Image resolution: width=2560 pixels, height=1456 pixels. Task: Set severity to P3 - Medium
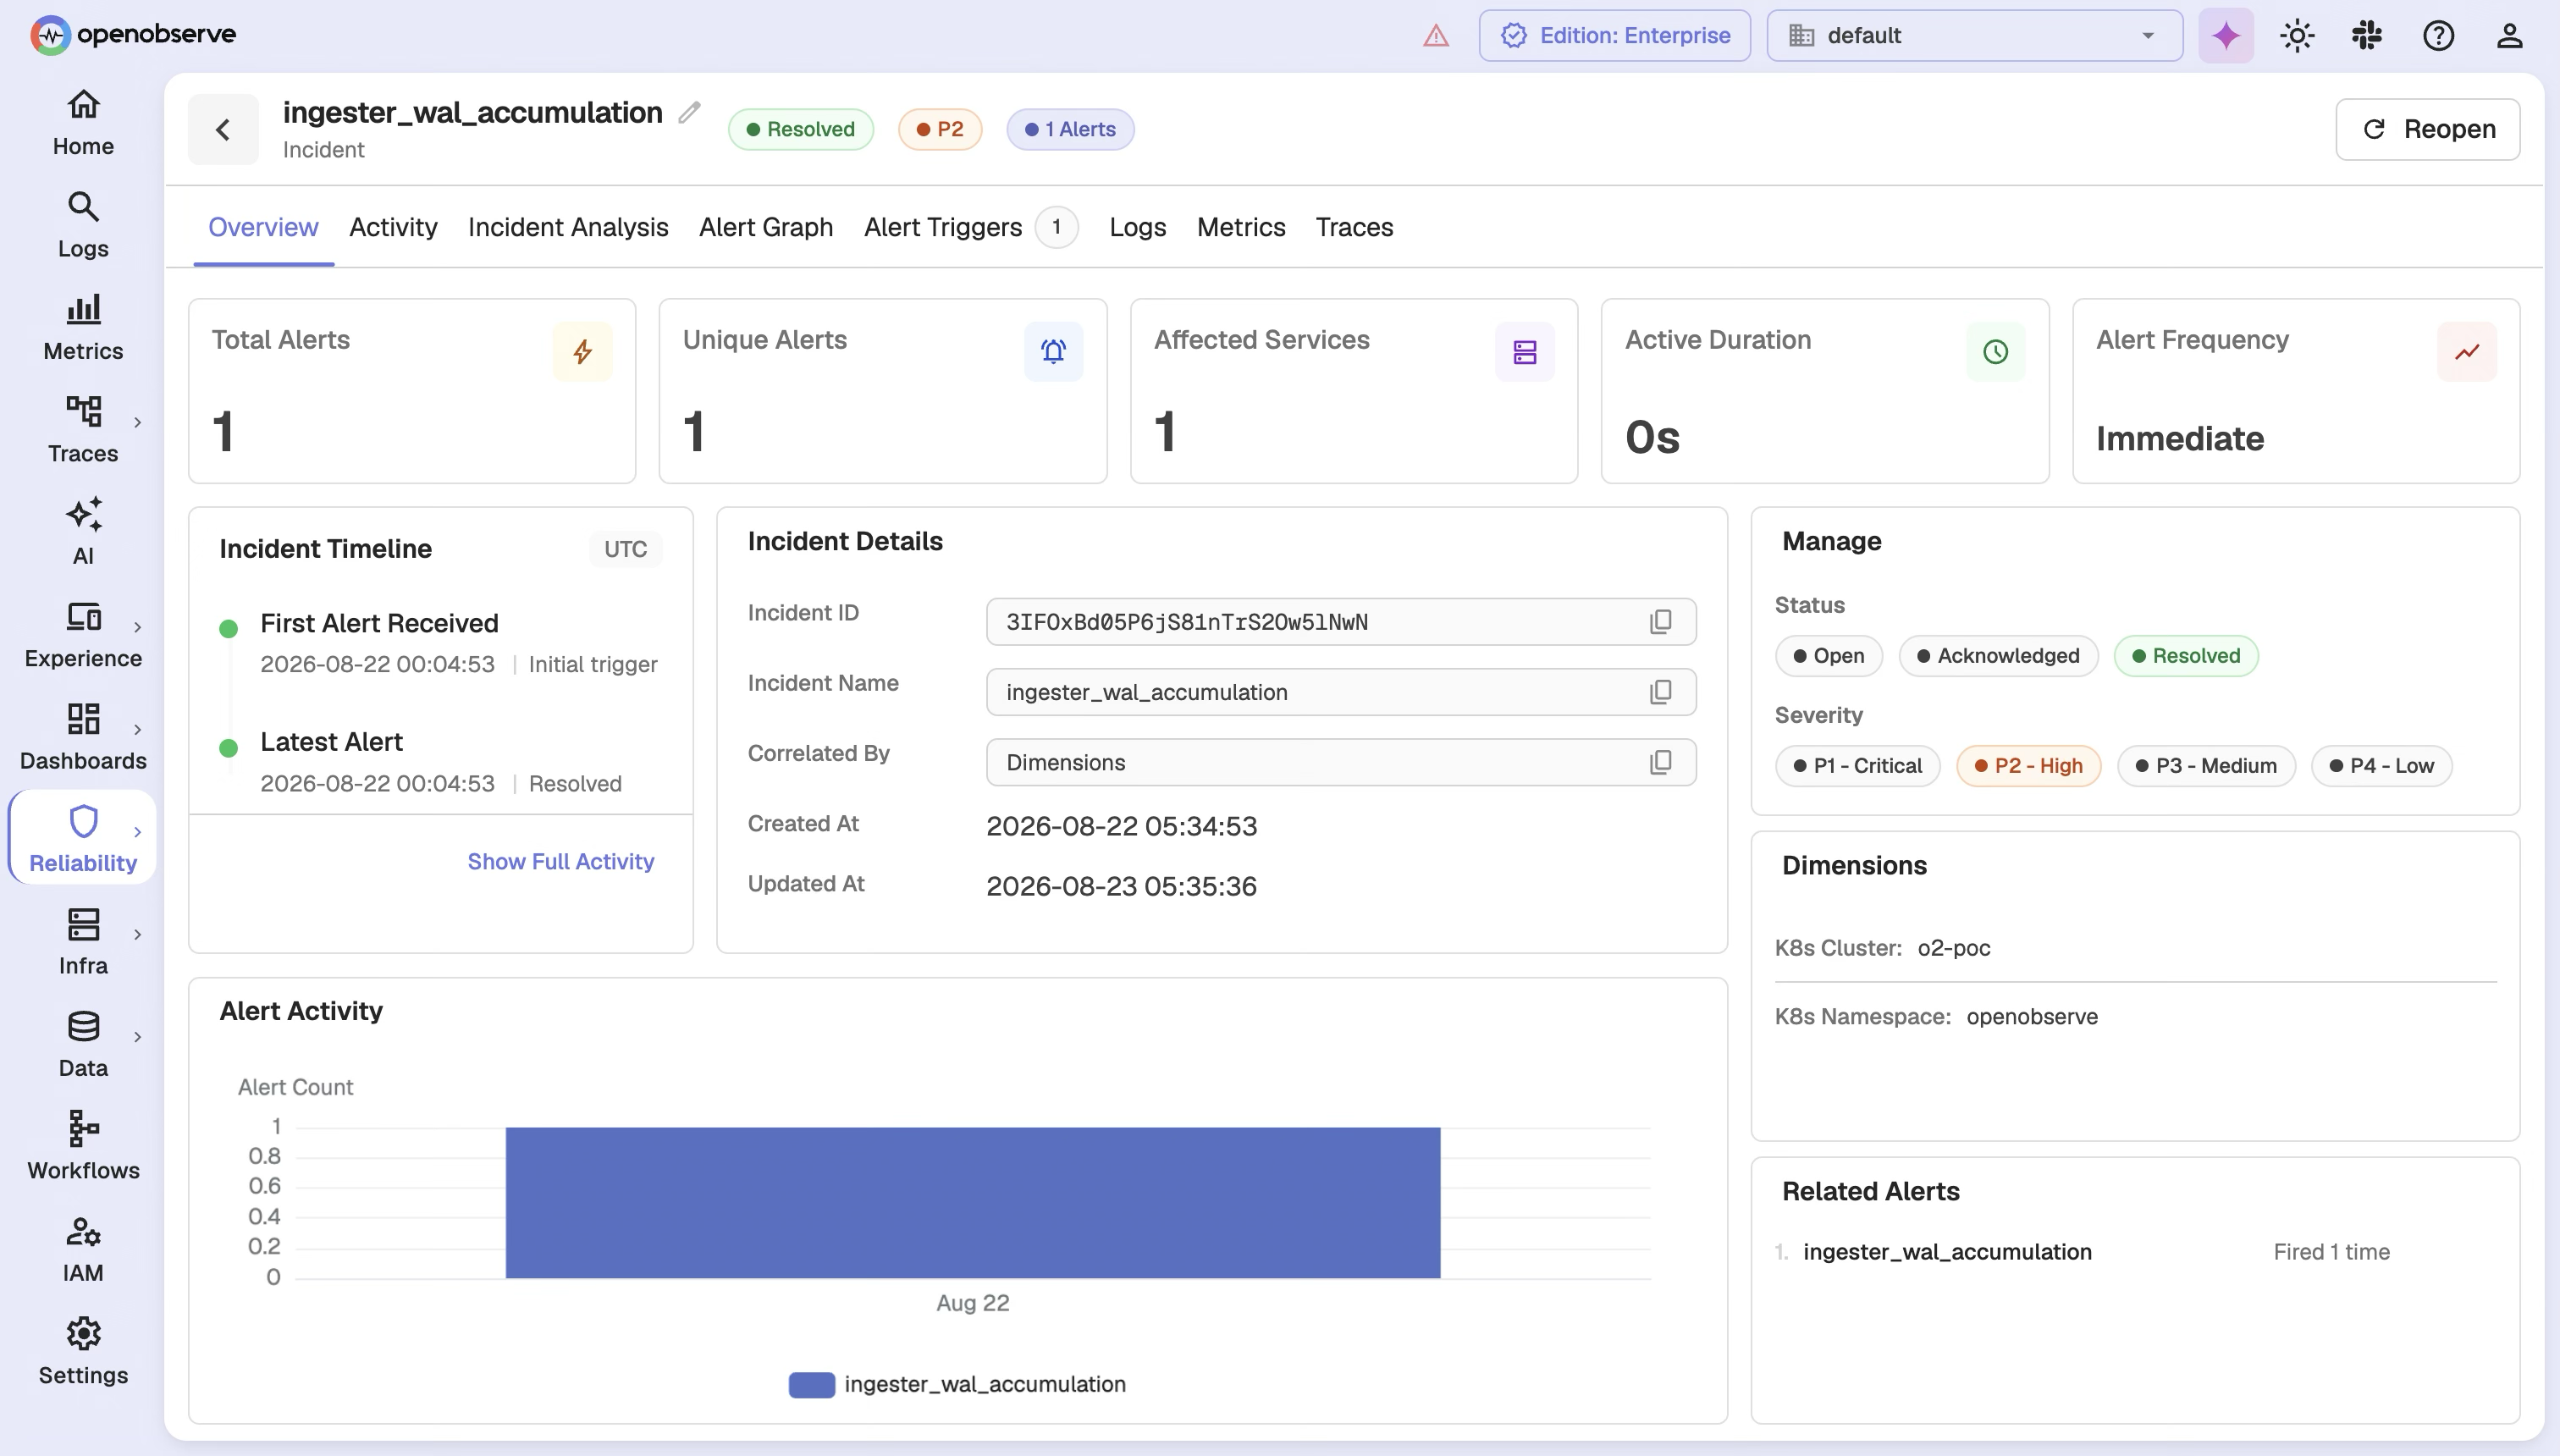[2206, 766]
